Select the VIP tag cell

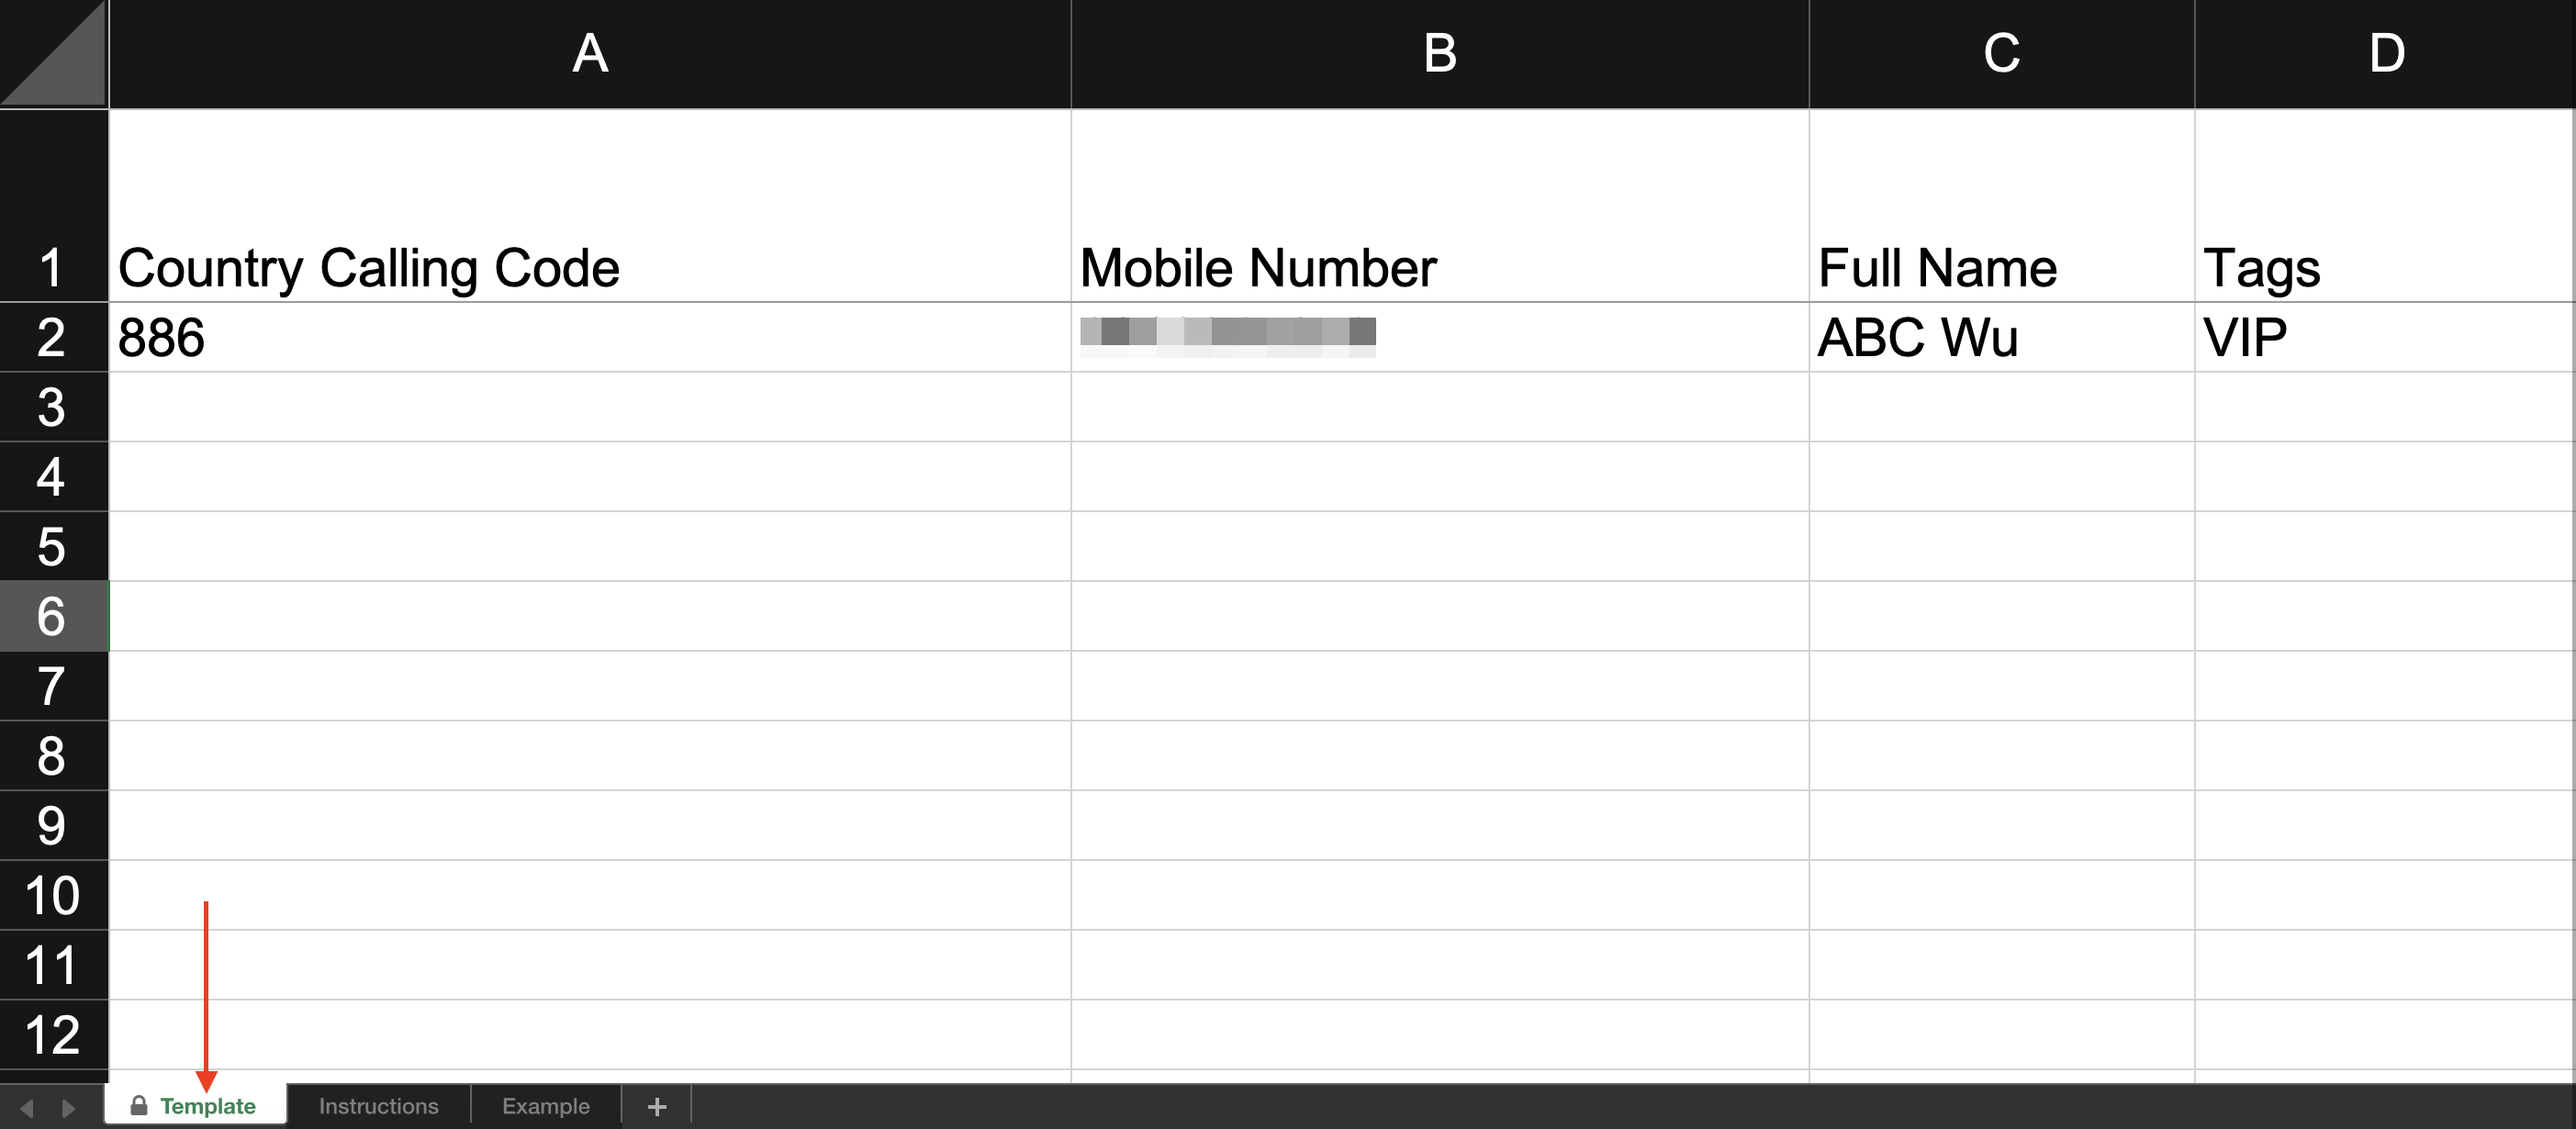(2385, 337)
